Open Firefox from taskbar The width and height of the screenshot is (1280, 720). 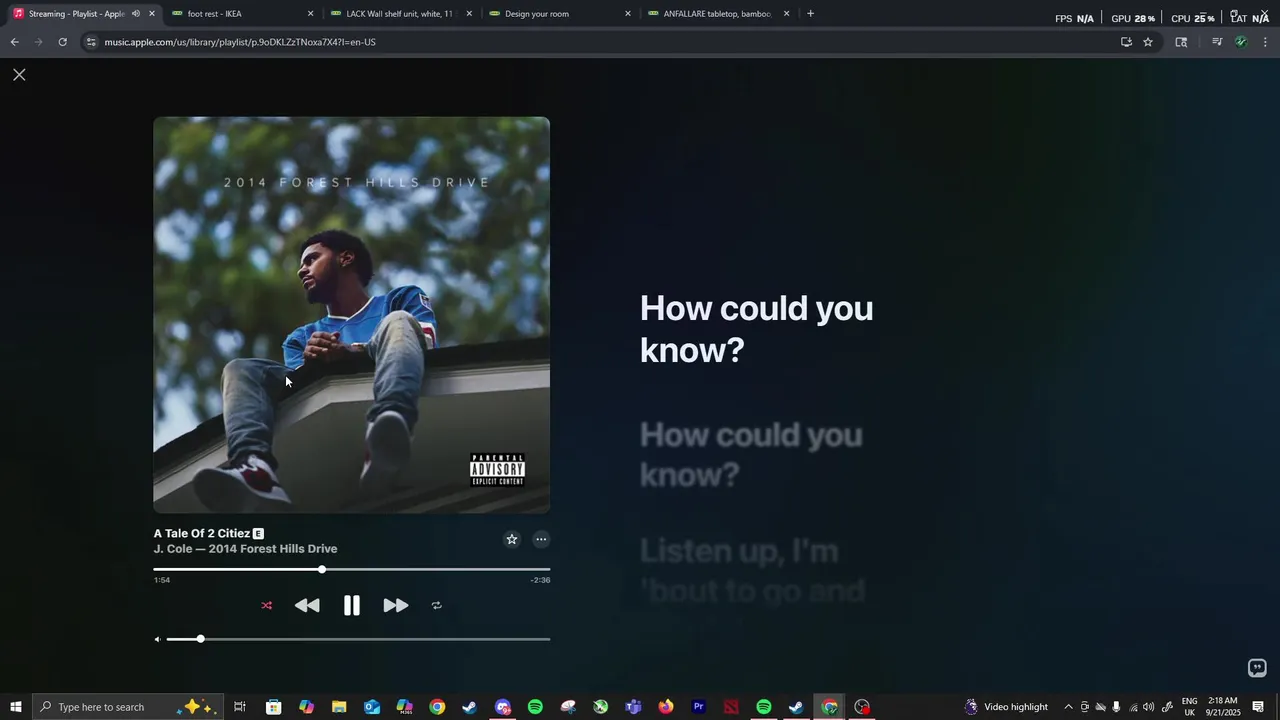click(x=666, y=707)
